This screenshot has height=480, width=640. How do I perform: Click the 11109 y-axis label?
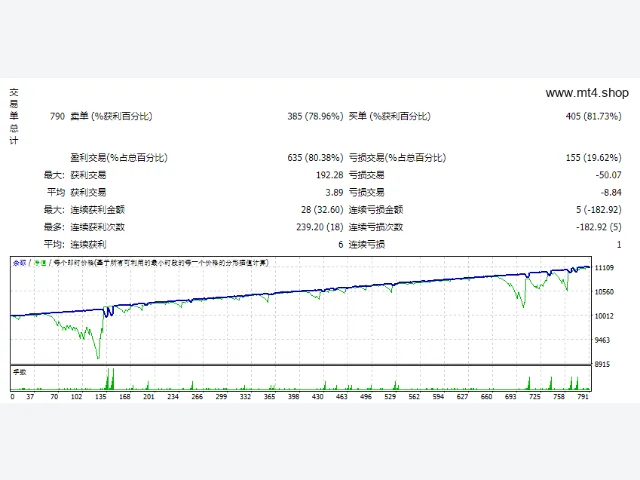click(x=604, y=268)
